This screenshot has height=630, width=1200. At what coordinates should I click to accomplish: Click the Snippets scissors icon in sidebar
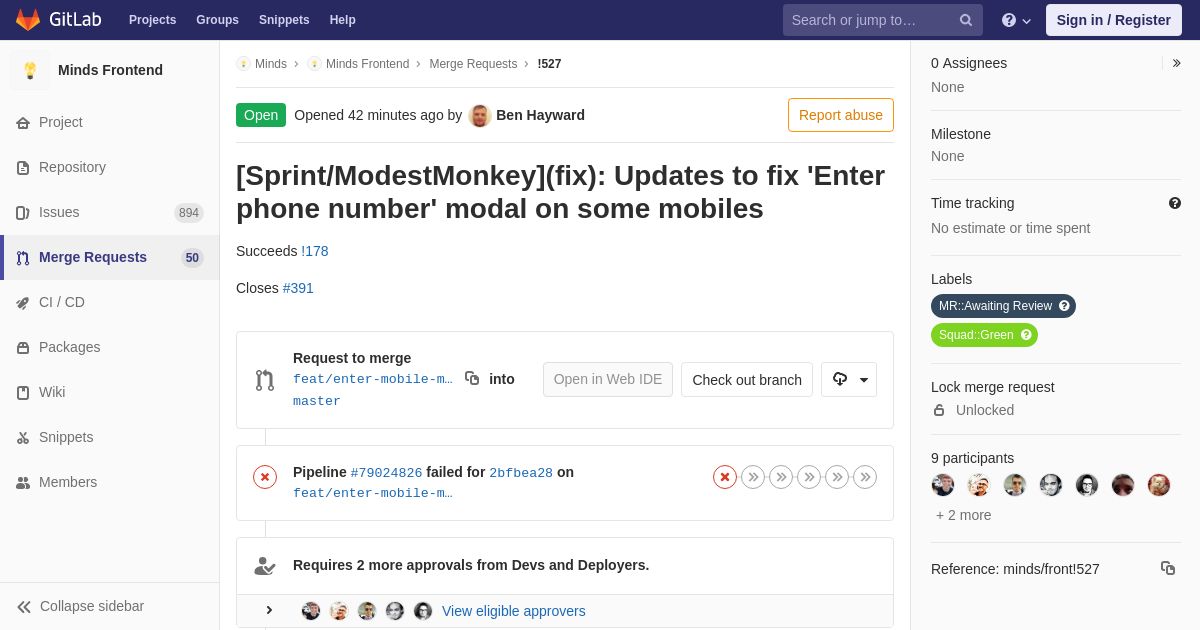(23, 438)
